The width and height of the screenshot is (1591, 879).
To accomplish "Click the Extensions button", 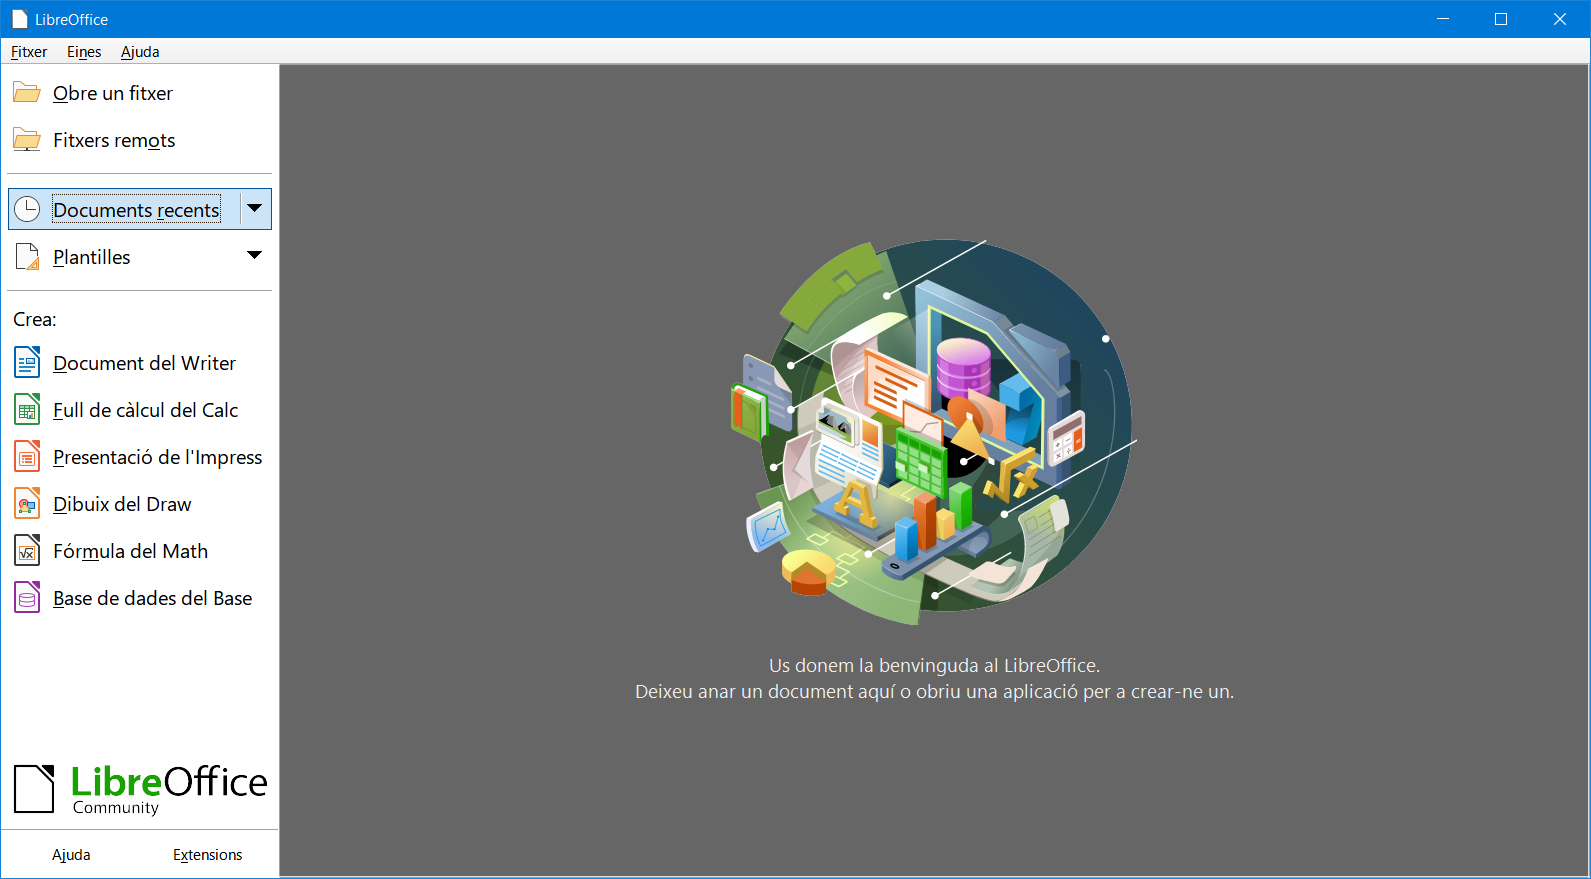I will pyautogui.click(x=207, y=855).
